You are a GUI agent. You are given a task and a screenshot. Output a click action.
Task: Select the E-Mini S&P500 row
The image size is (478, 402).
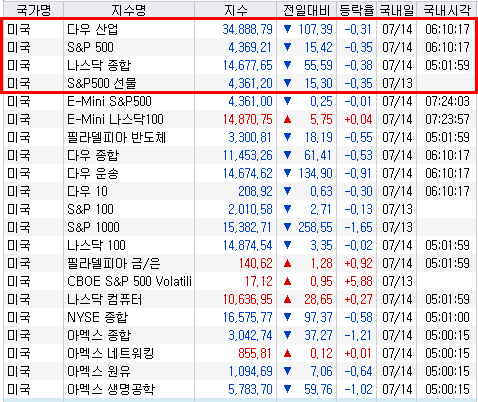click(x=240, y=101)
